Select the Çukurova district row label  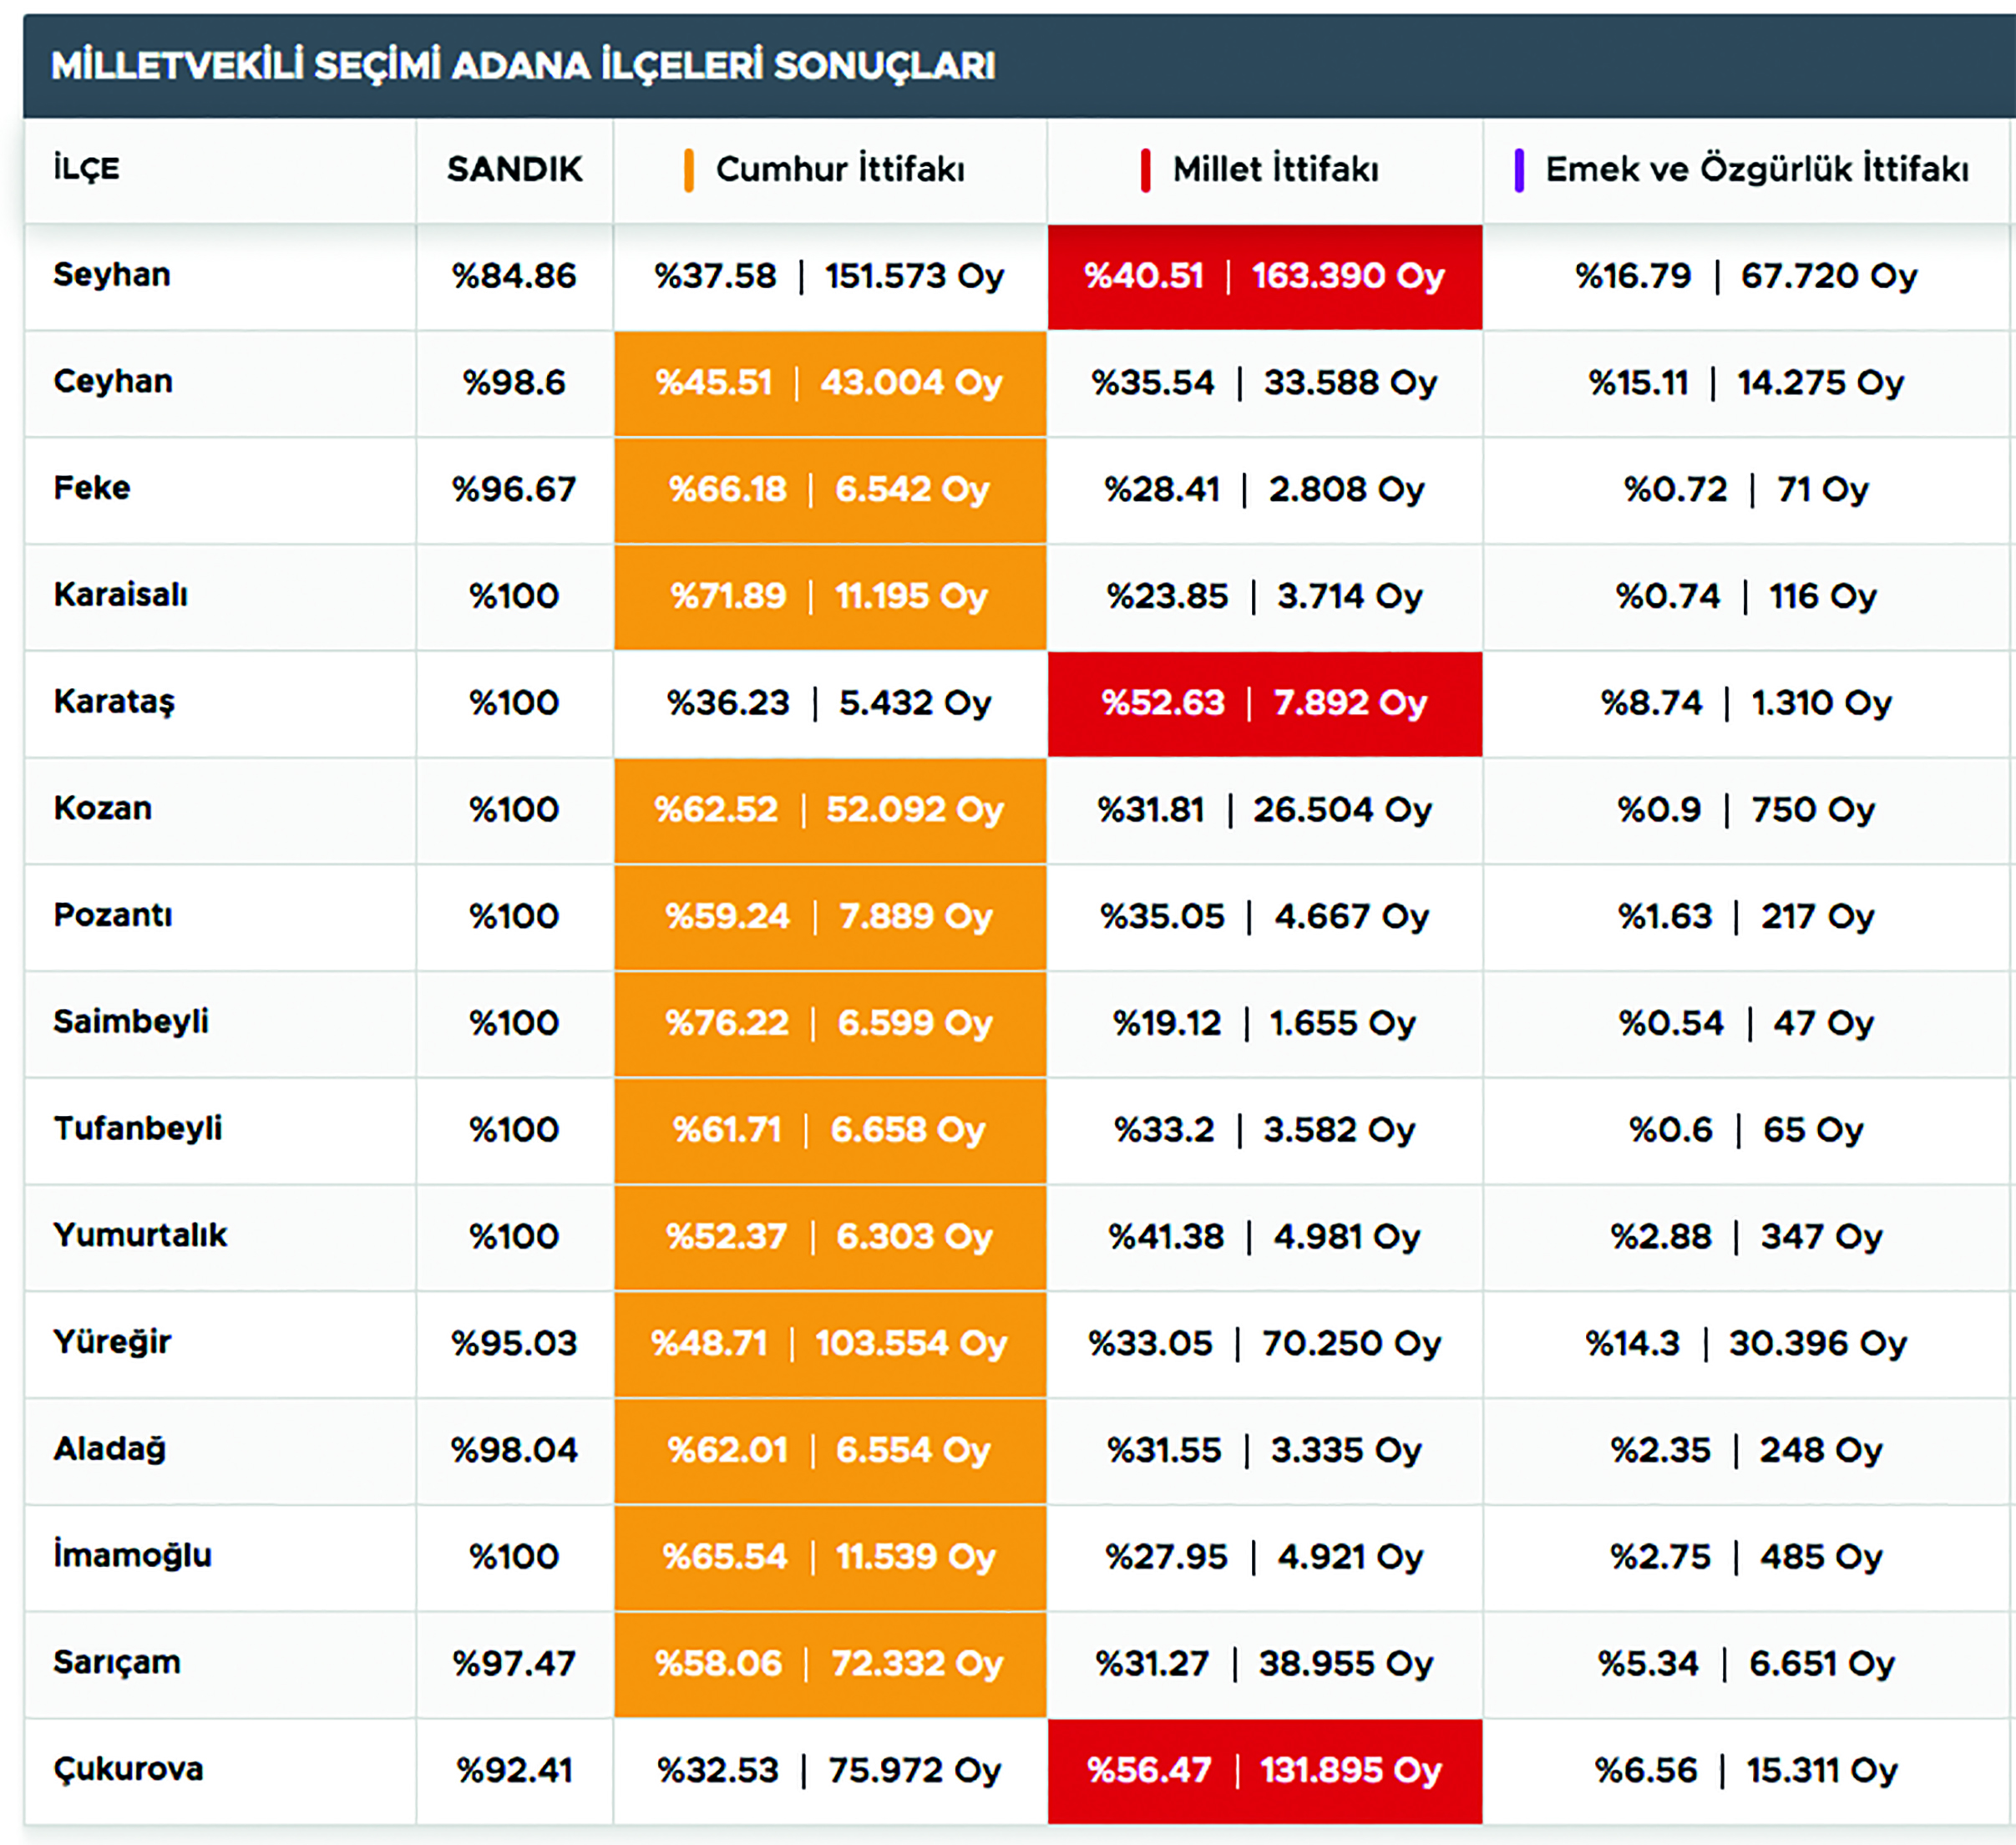pyautogui.click(x=128, y=1769)
